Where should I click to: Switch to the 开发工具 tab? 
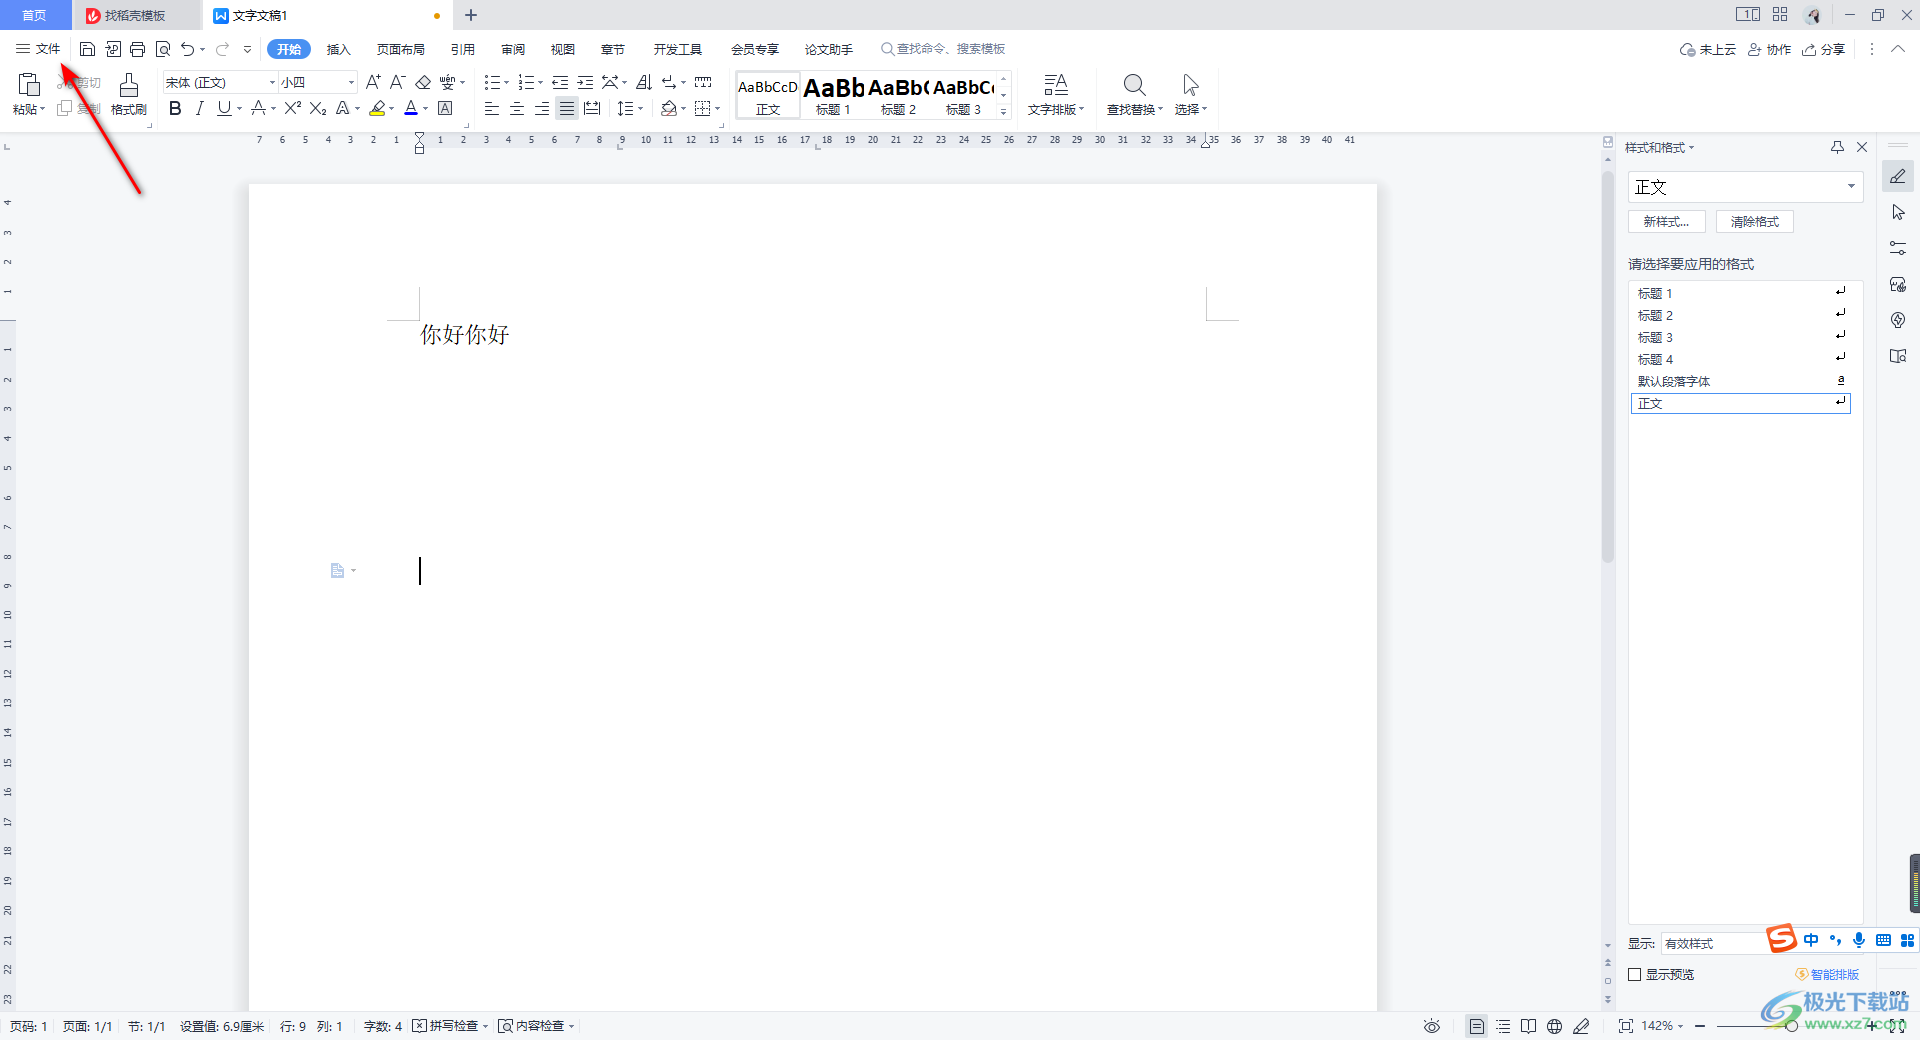click(678, 49)
